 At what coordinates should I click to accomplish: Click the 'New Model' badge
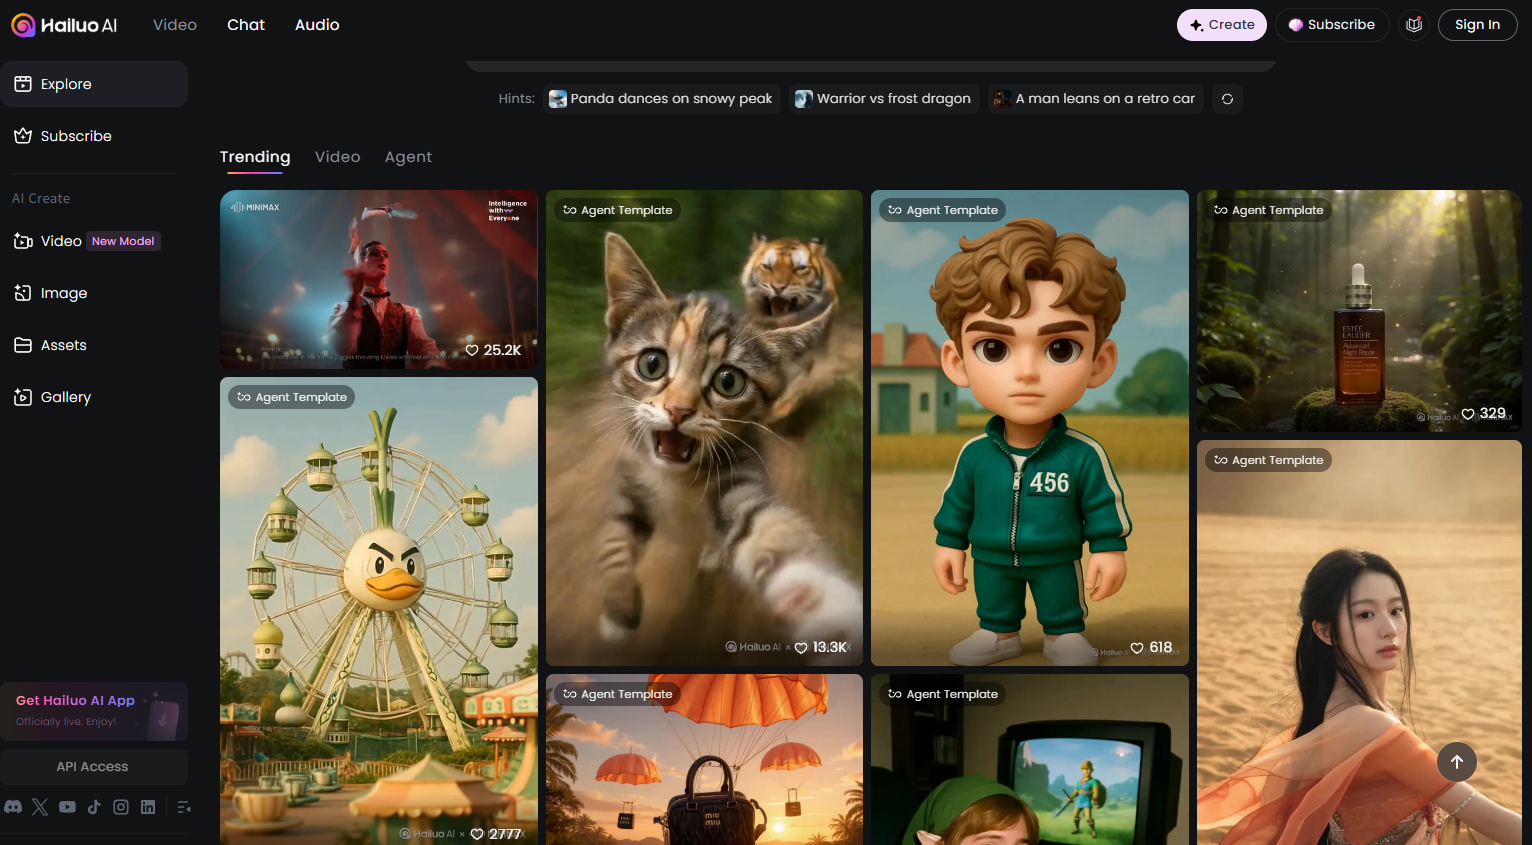tap(123, 241)
